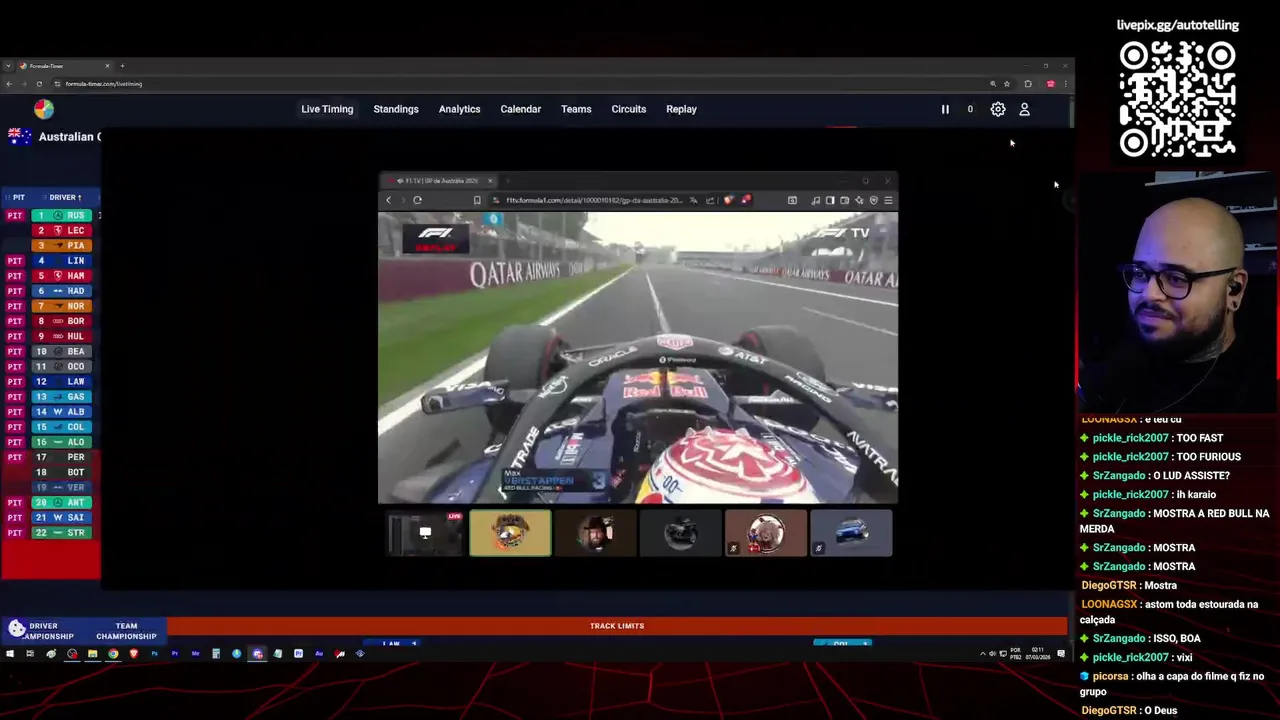Go to the Analytics tab
Screen dimensions: 1280x720
tap(459, 109)
